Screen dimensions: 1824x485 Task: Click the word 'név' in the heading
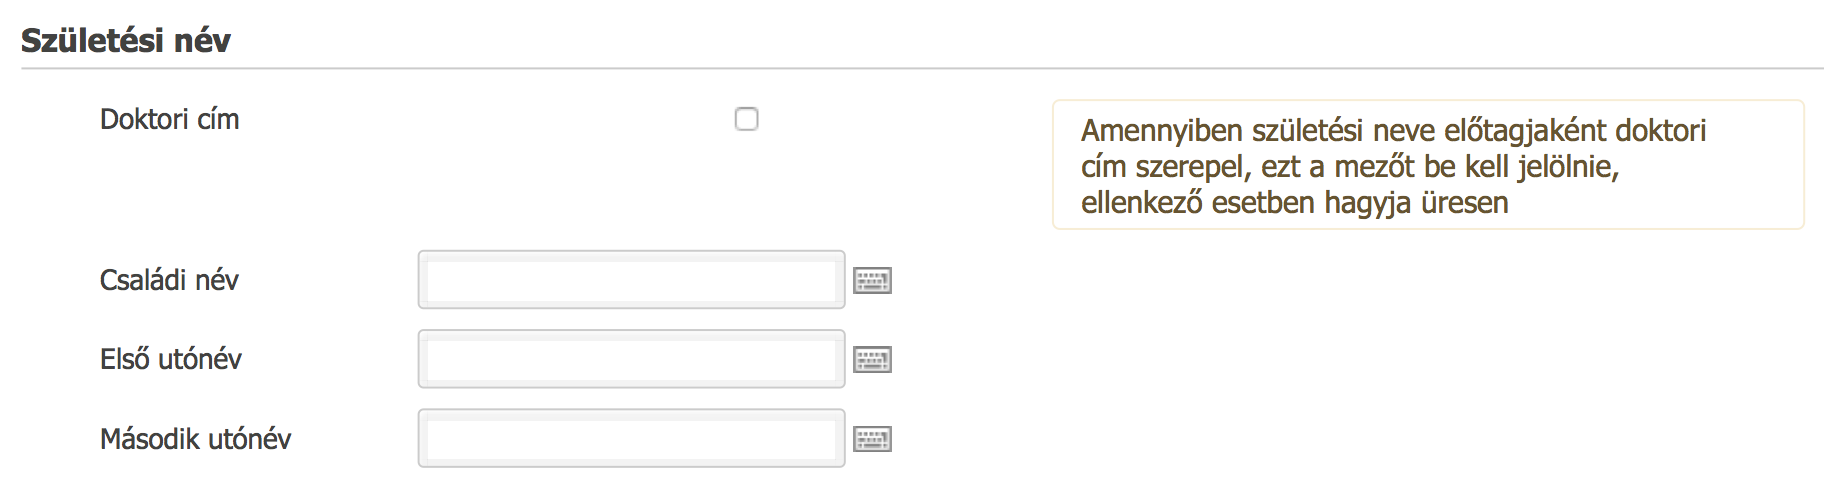[202, 40]
